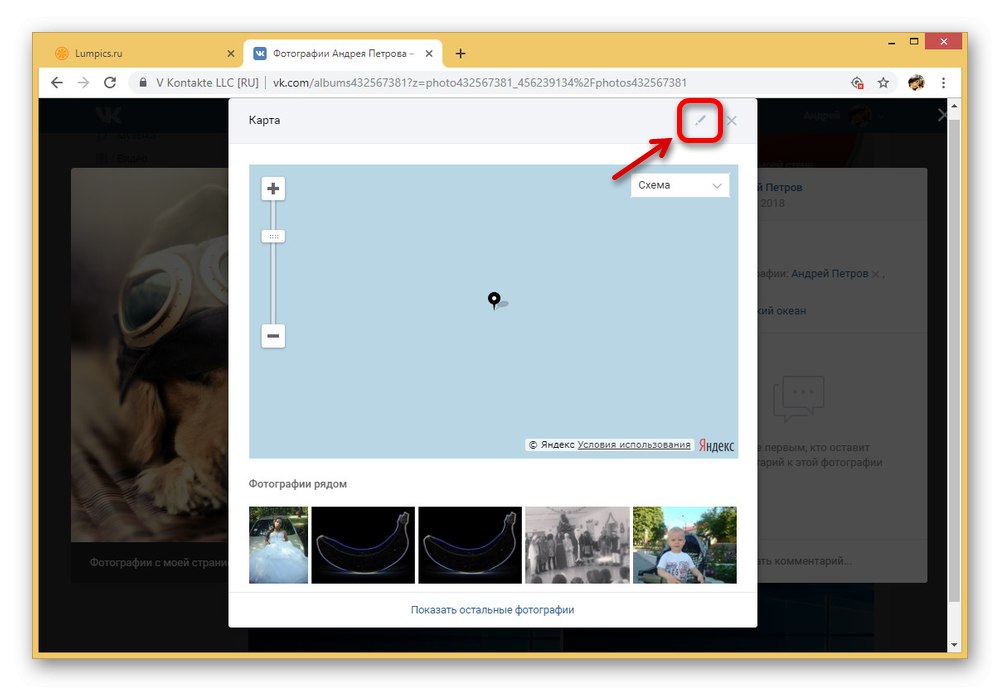
Task: Click the VK logo in page header
Action: (x=108, y=115)
